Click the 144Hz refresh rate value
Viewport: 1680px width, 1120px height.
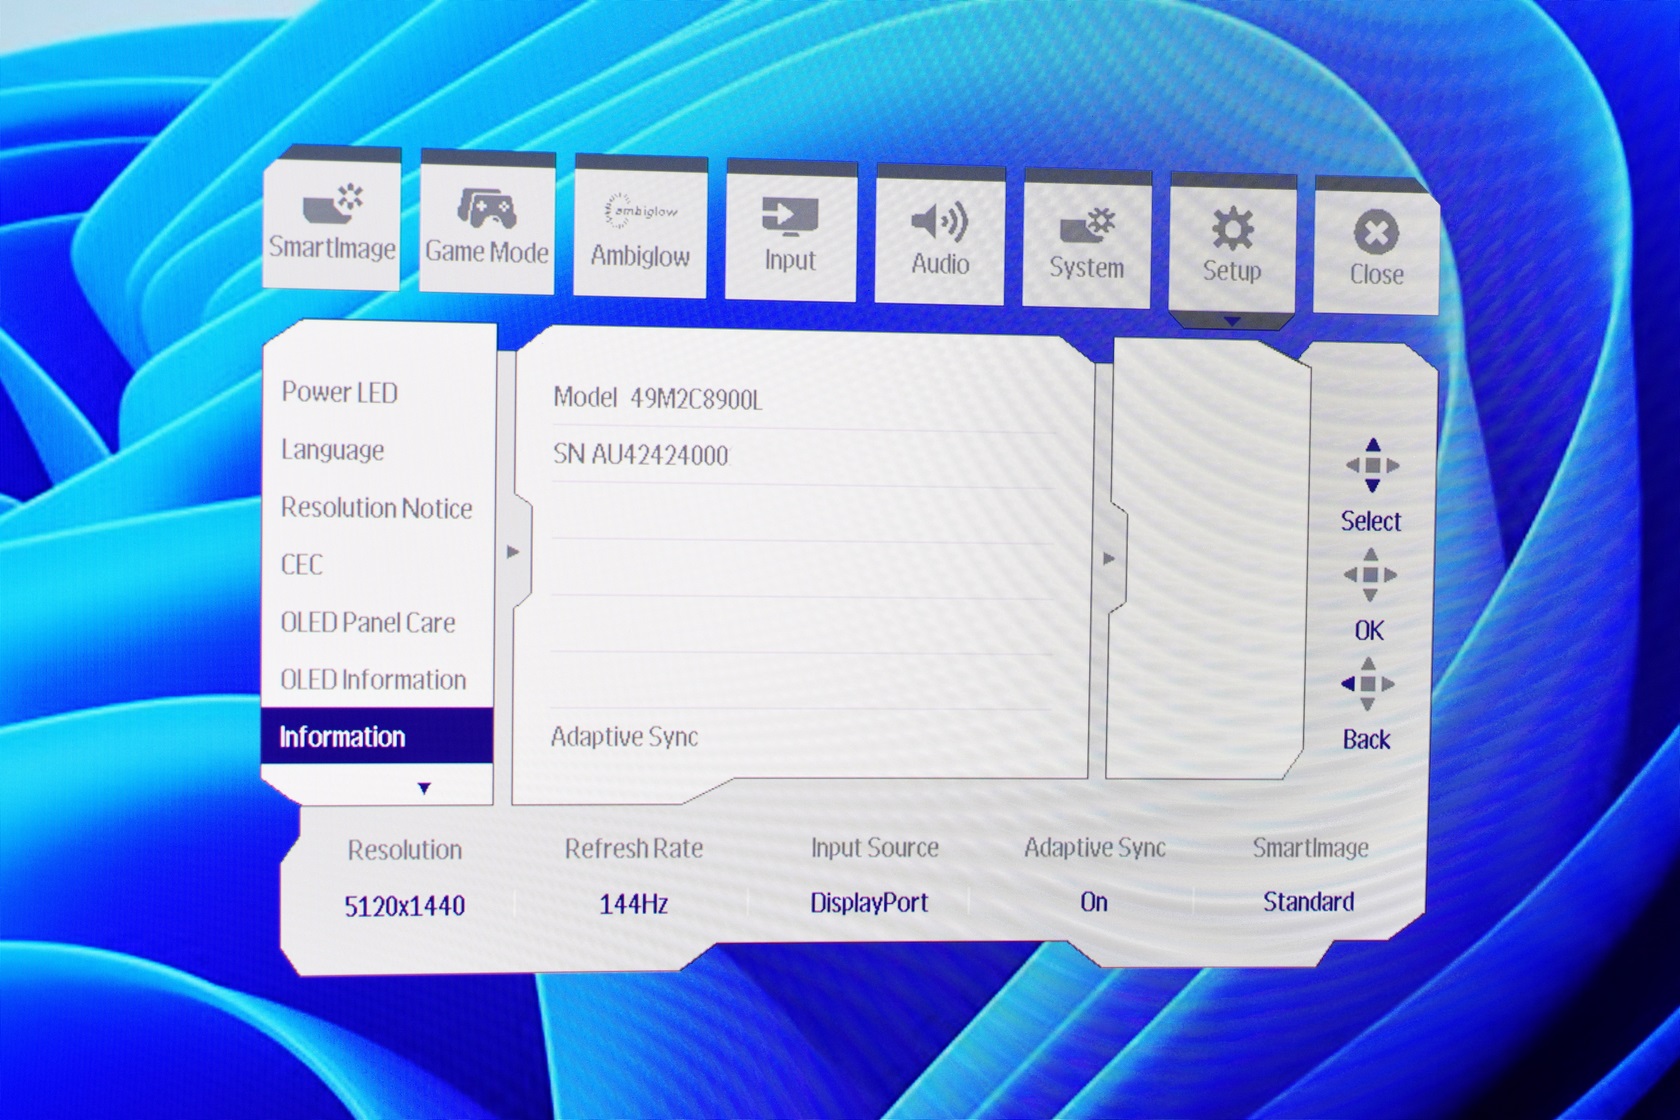(x=633, y=905)
